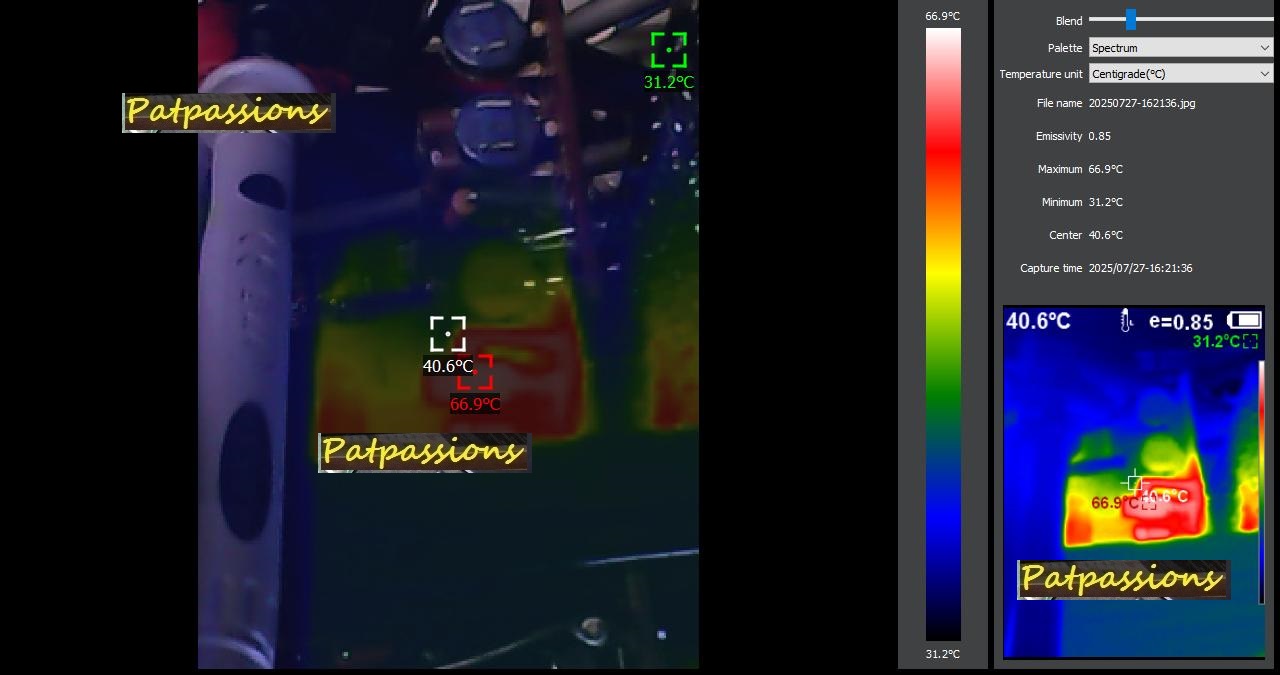Click the file name 20250727-162136.jpg

1141,103
